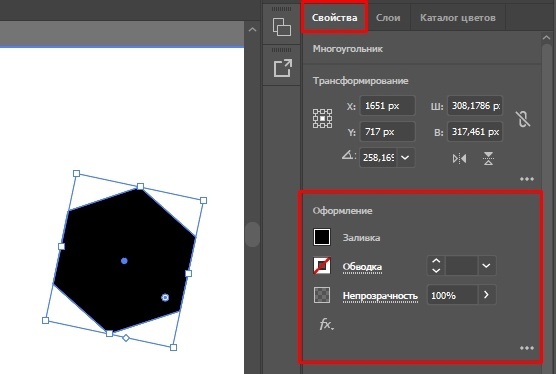Click the opacity checkerboard icon
The height and width of the screenshot is (374, 556).
tap(322, 295)
